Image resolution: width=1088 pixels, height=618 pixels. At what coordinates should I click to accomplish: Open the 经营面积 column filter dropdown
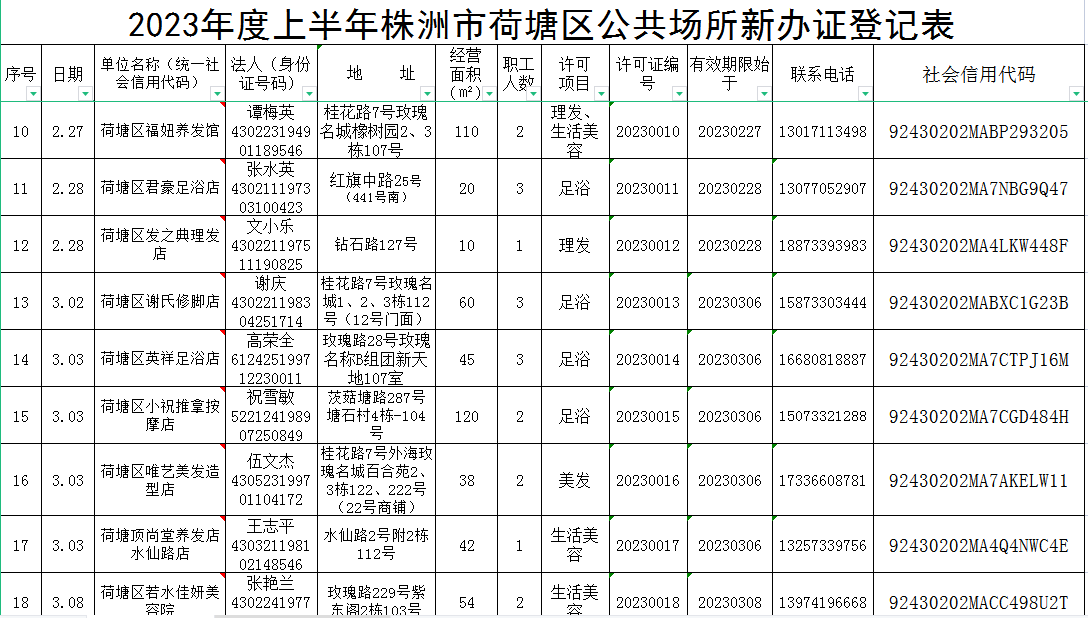[490, 94]
